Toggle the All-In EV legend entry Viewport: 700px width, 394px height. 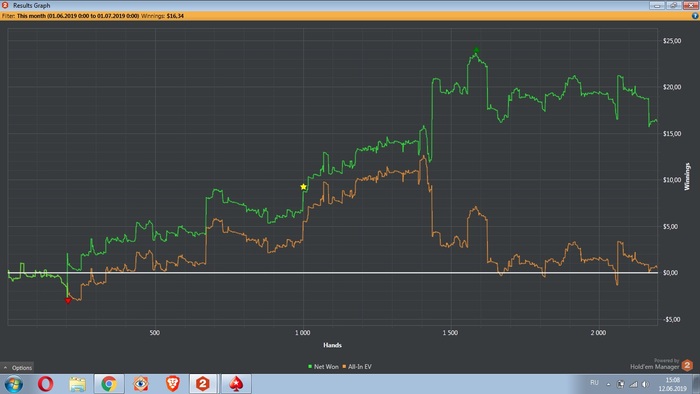357,367
